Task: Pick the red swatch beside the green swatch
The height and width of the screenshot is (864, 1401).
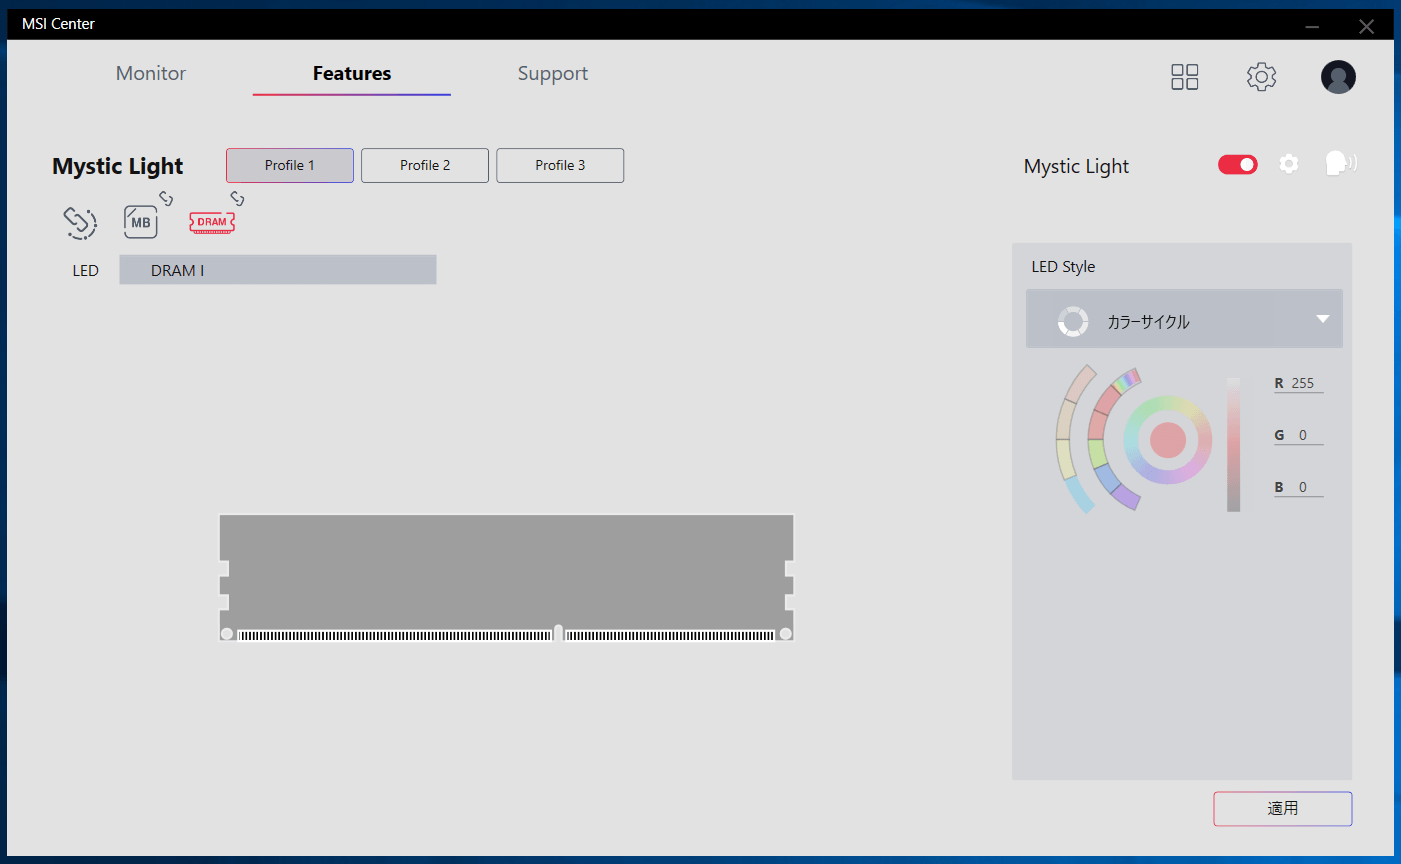Action: pos(1096,425)
